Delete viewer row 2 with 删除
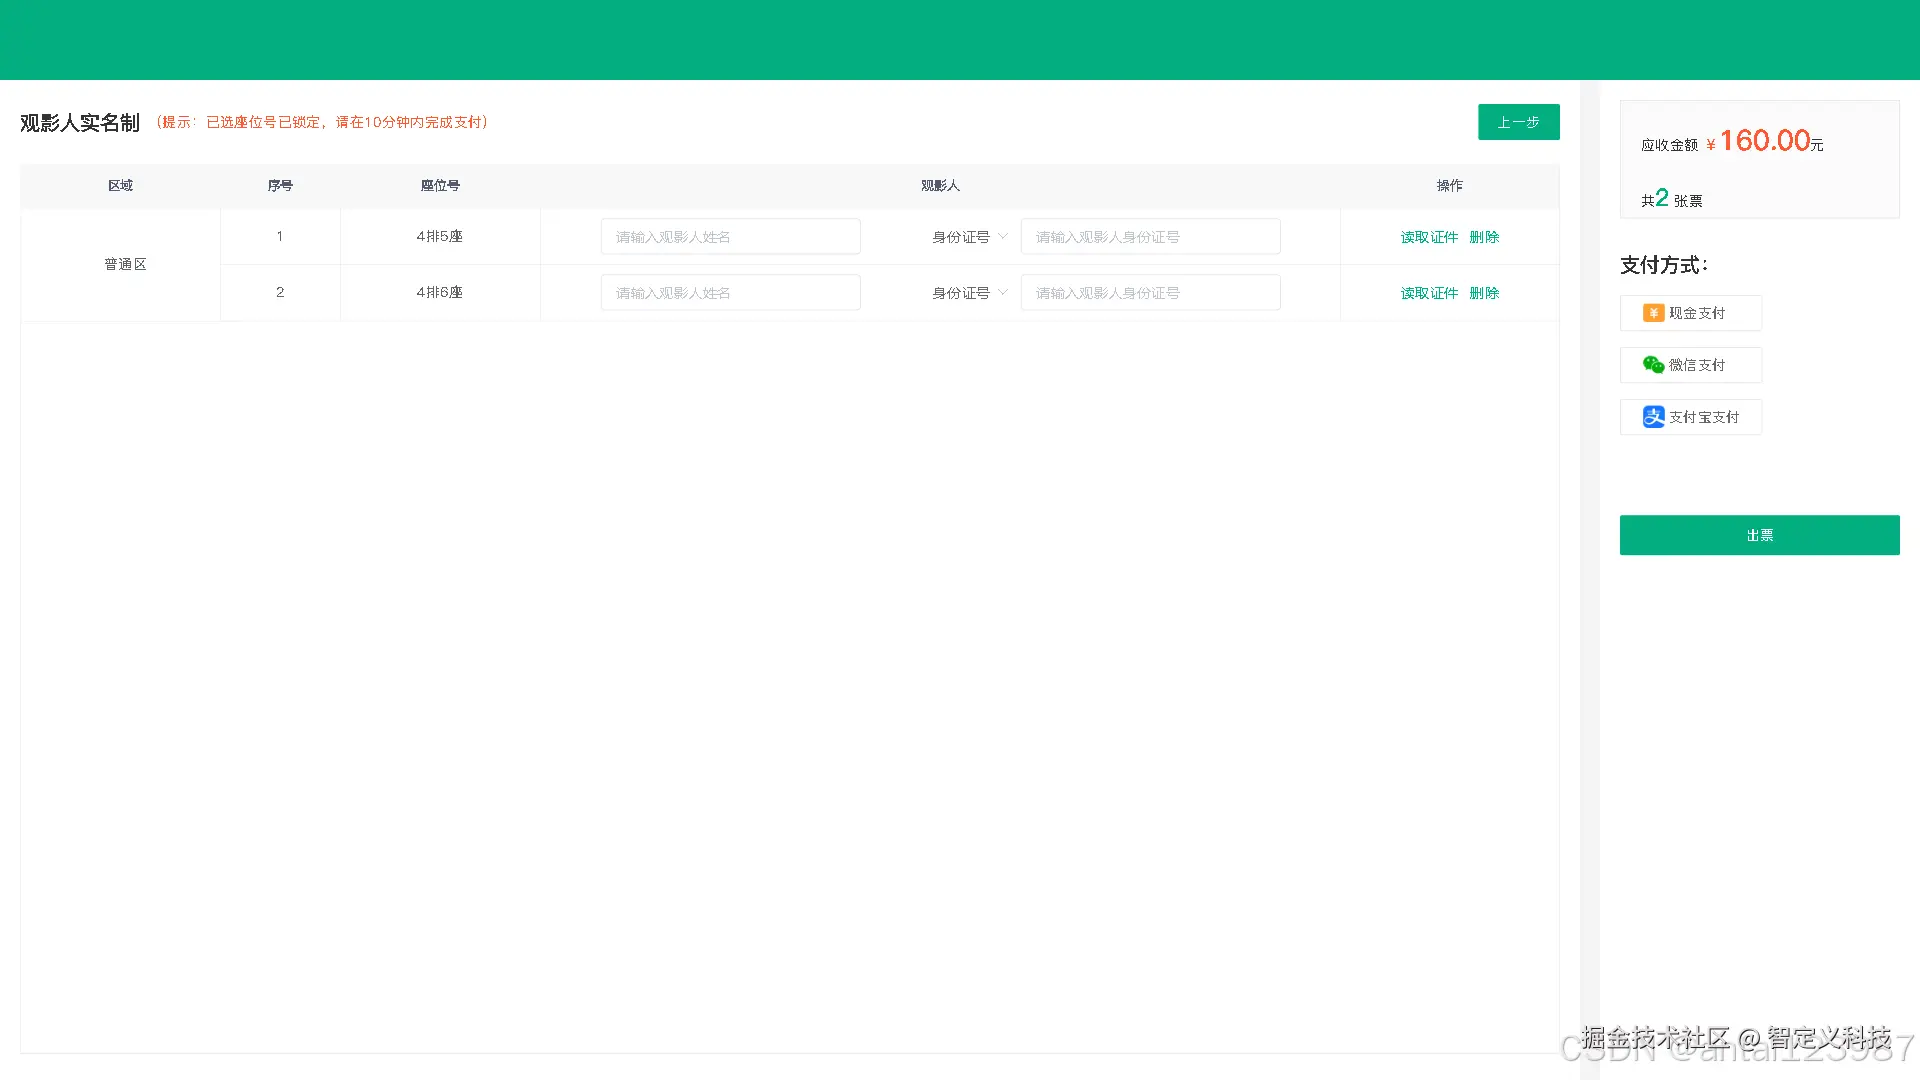The height and width of the screenshot is (1080, 1920). click(x=1484, y=293)
